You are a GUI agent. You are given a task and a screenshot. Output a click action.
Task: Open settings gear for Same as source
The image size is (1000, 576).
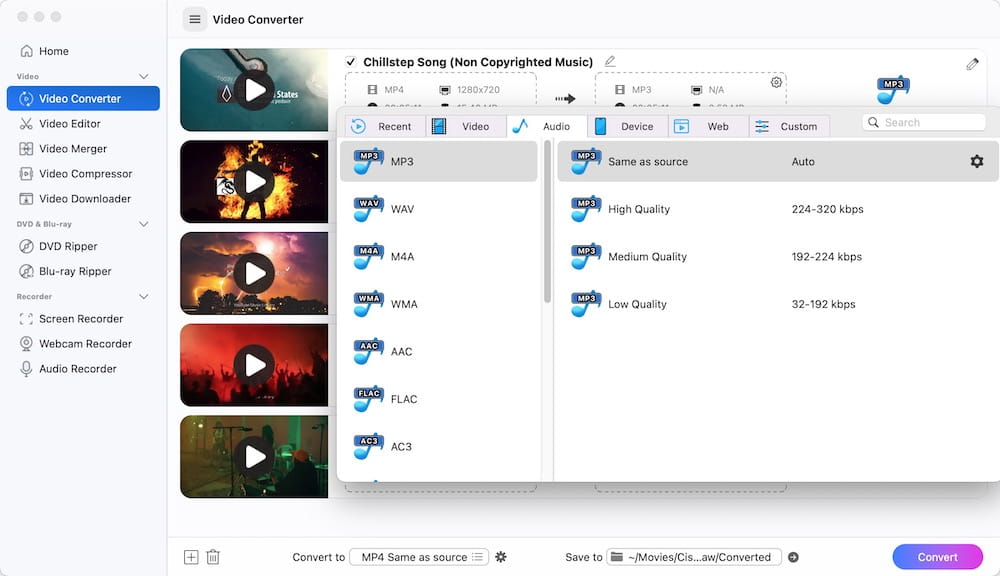tap(976, 161)
